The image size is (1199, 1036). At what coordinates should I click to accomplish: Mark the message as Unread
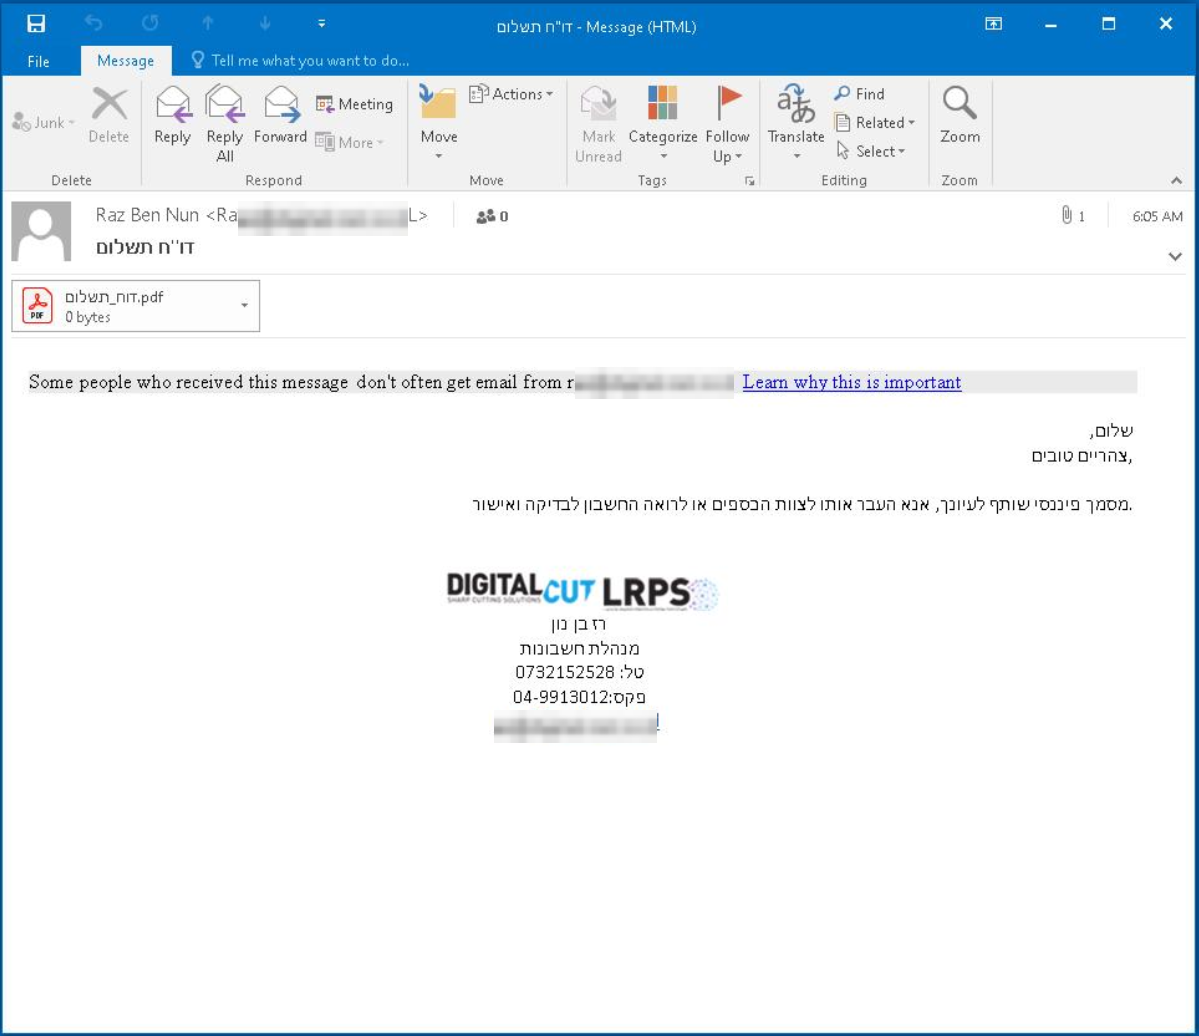pos(599,124)
